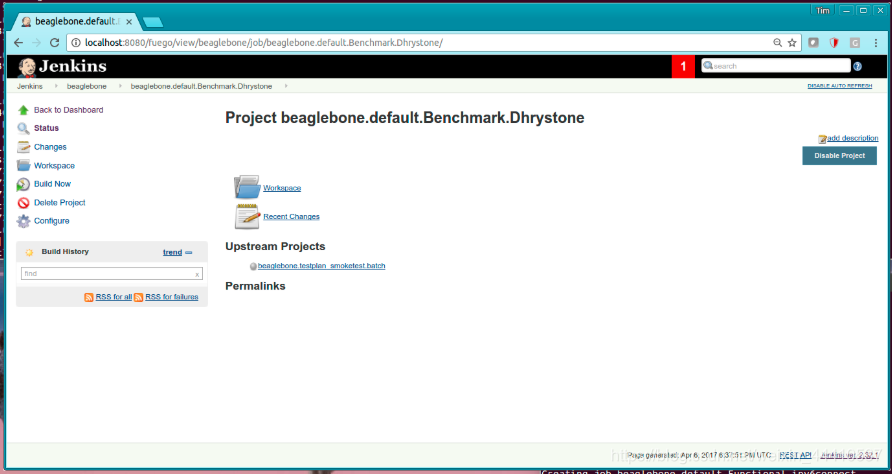This screenshot has height=474, width=892.
Task: Open the Workspace sidebar link
Action: (x=54, y=166)
